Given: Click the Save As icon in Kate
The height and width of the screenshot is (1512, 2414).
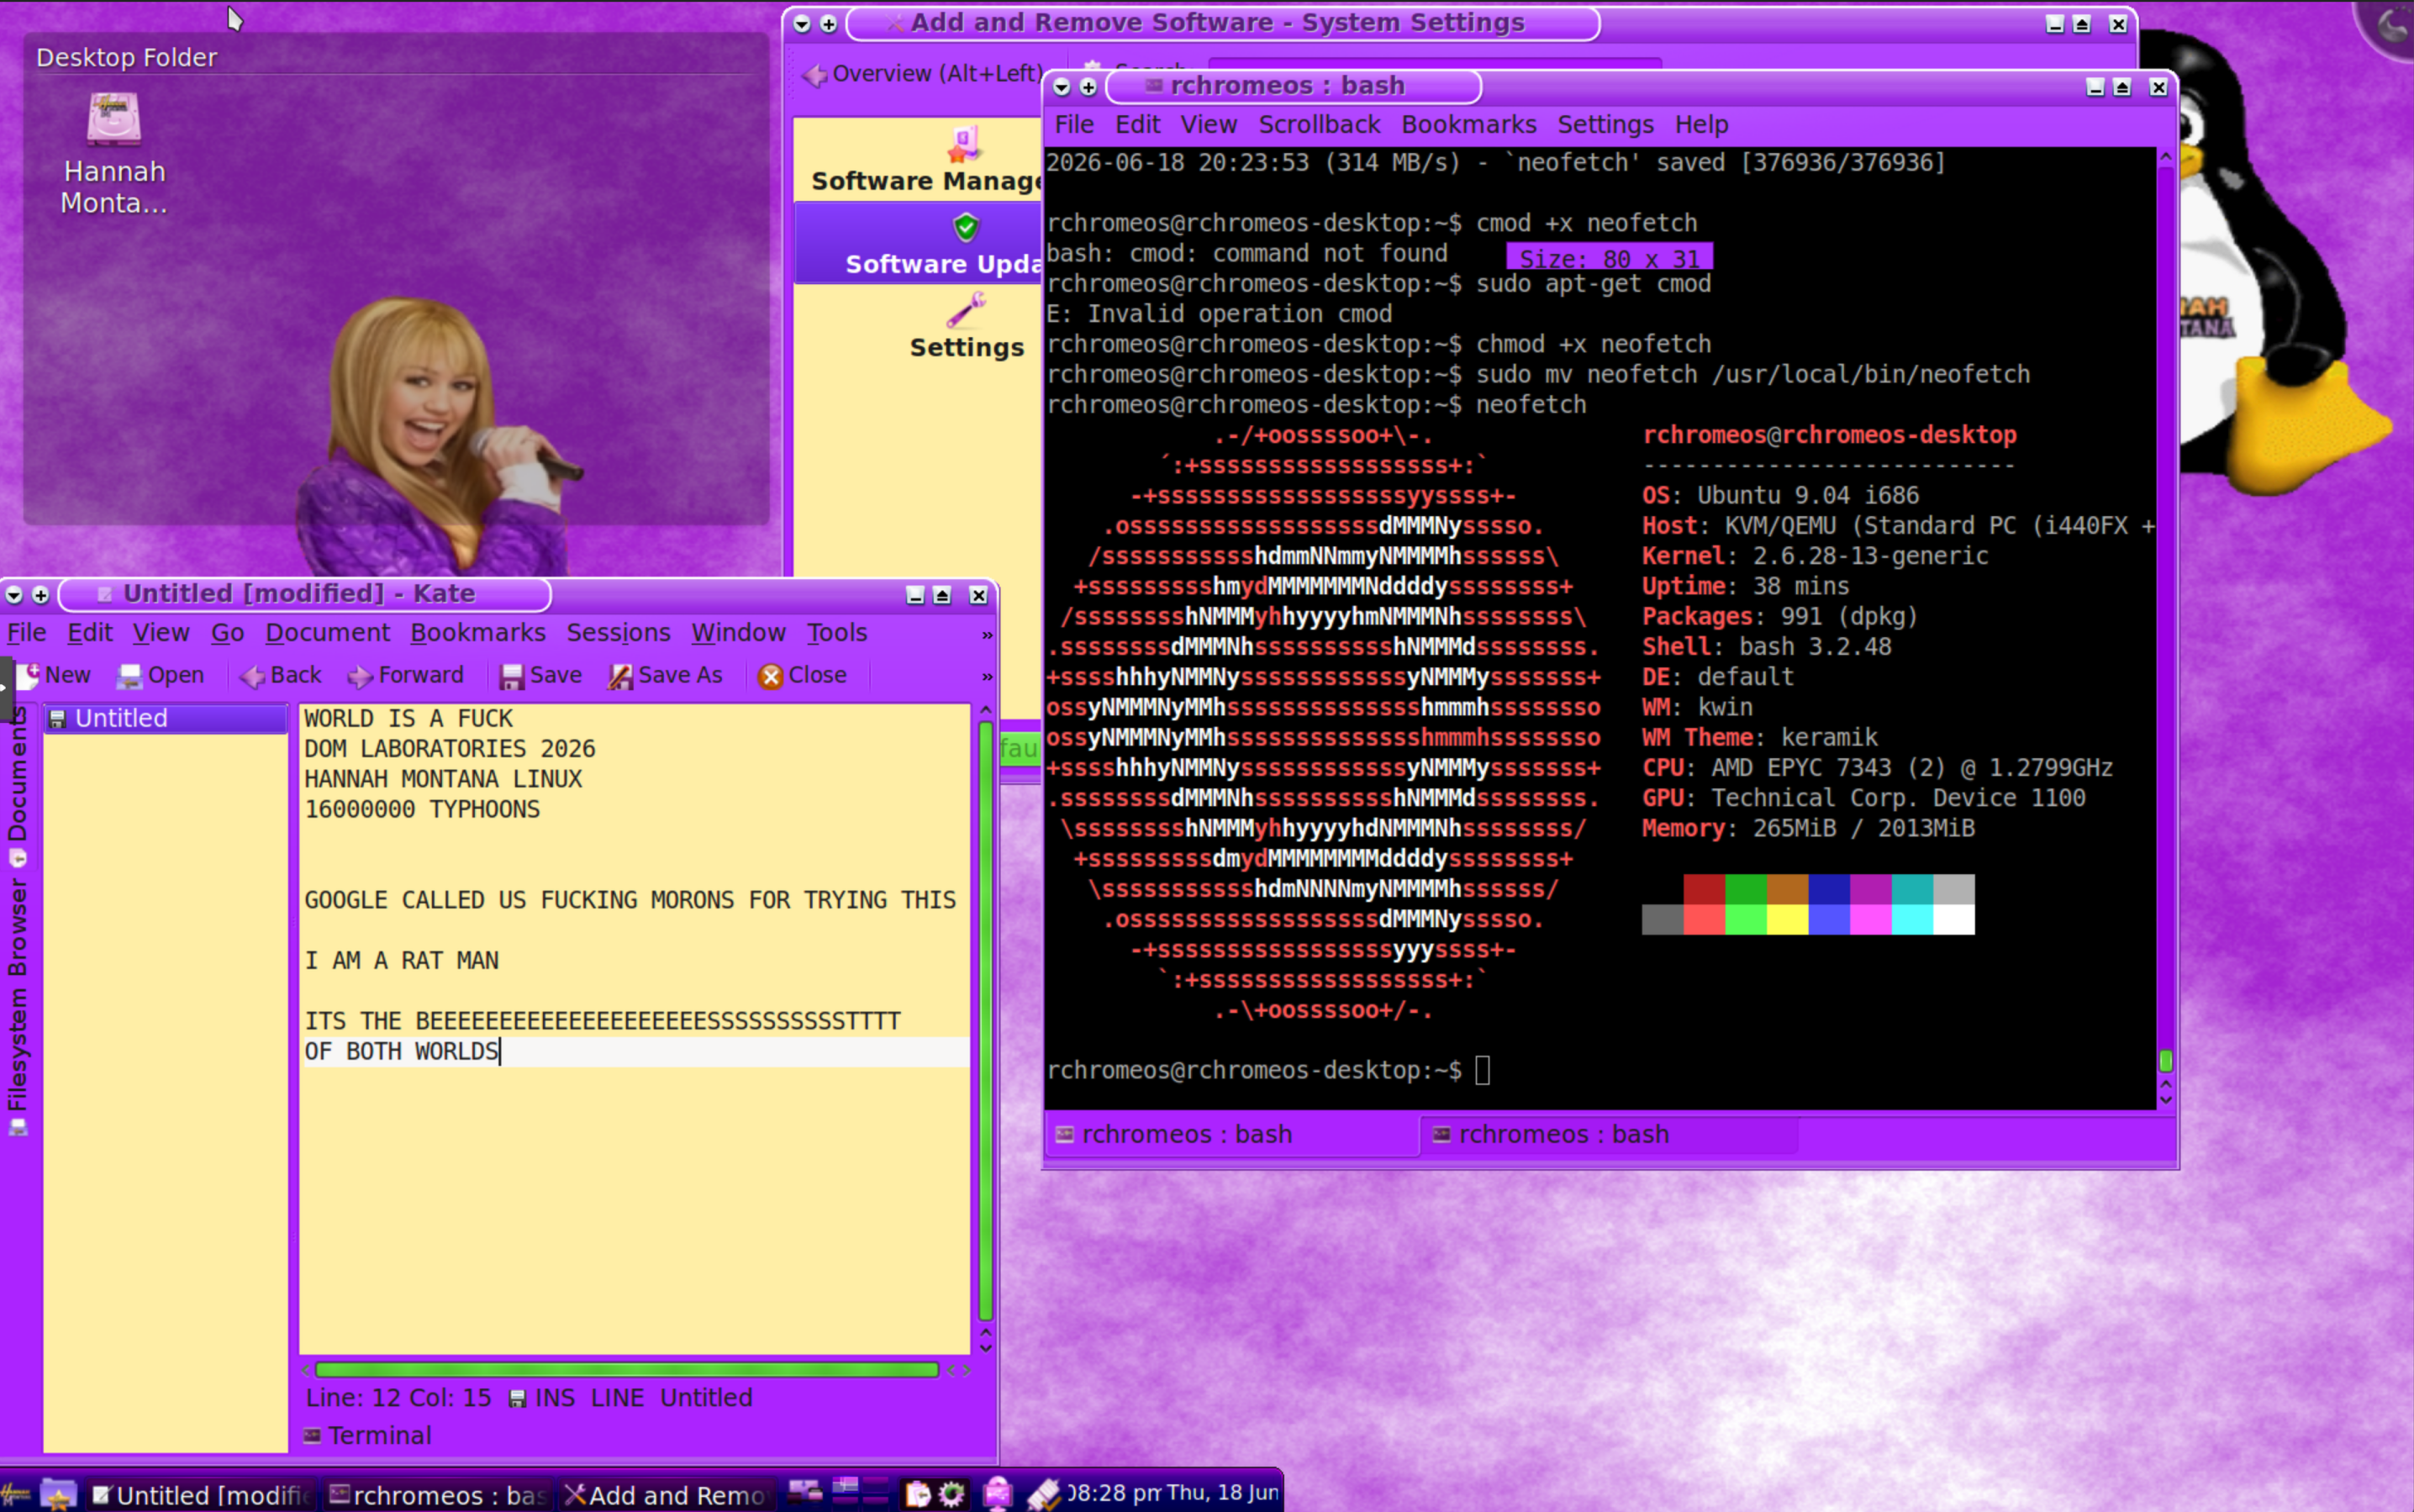Looking at the screenshot, I should click(621, 677).
